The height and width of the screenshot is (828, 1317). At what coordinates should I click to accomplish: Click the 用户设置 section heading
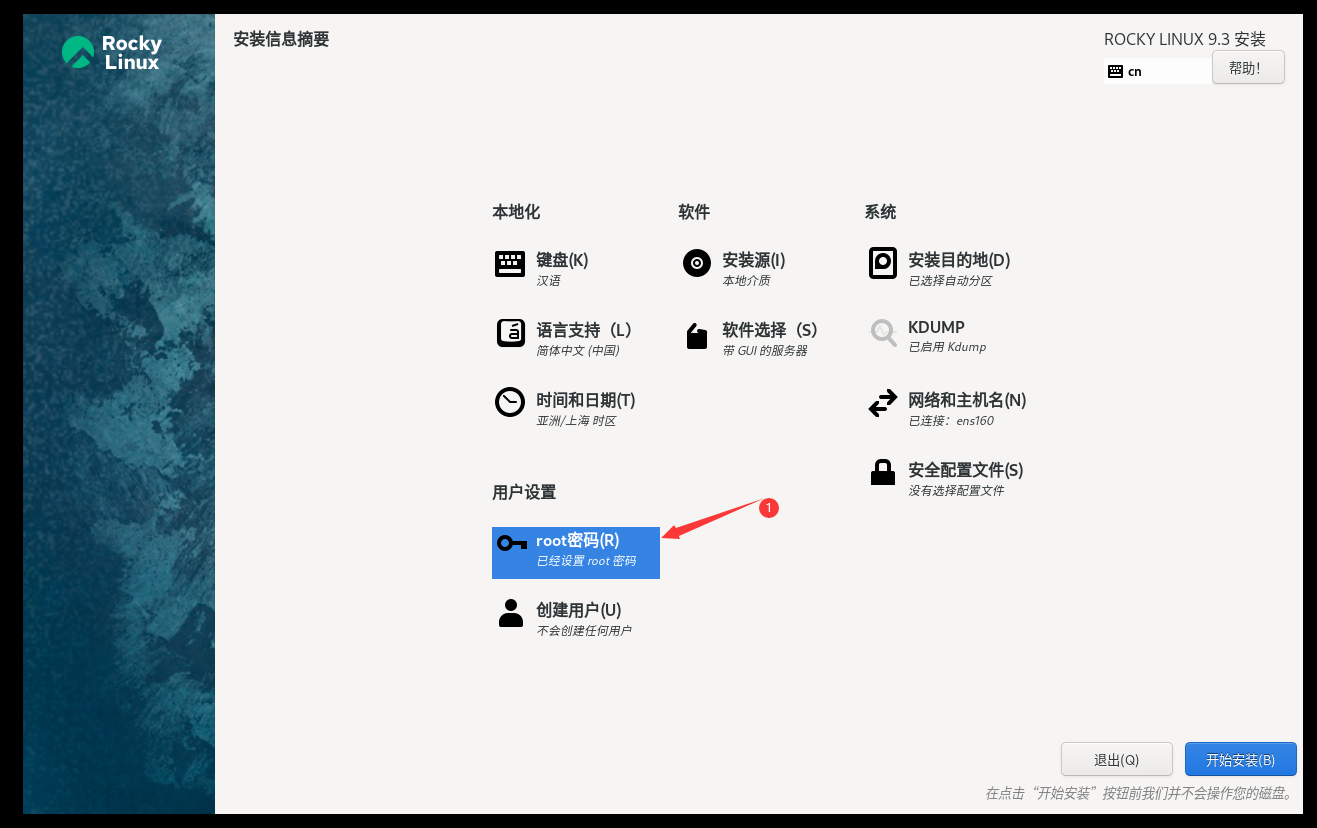point(524,492)
